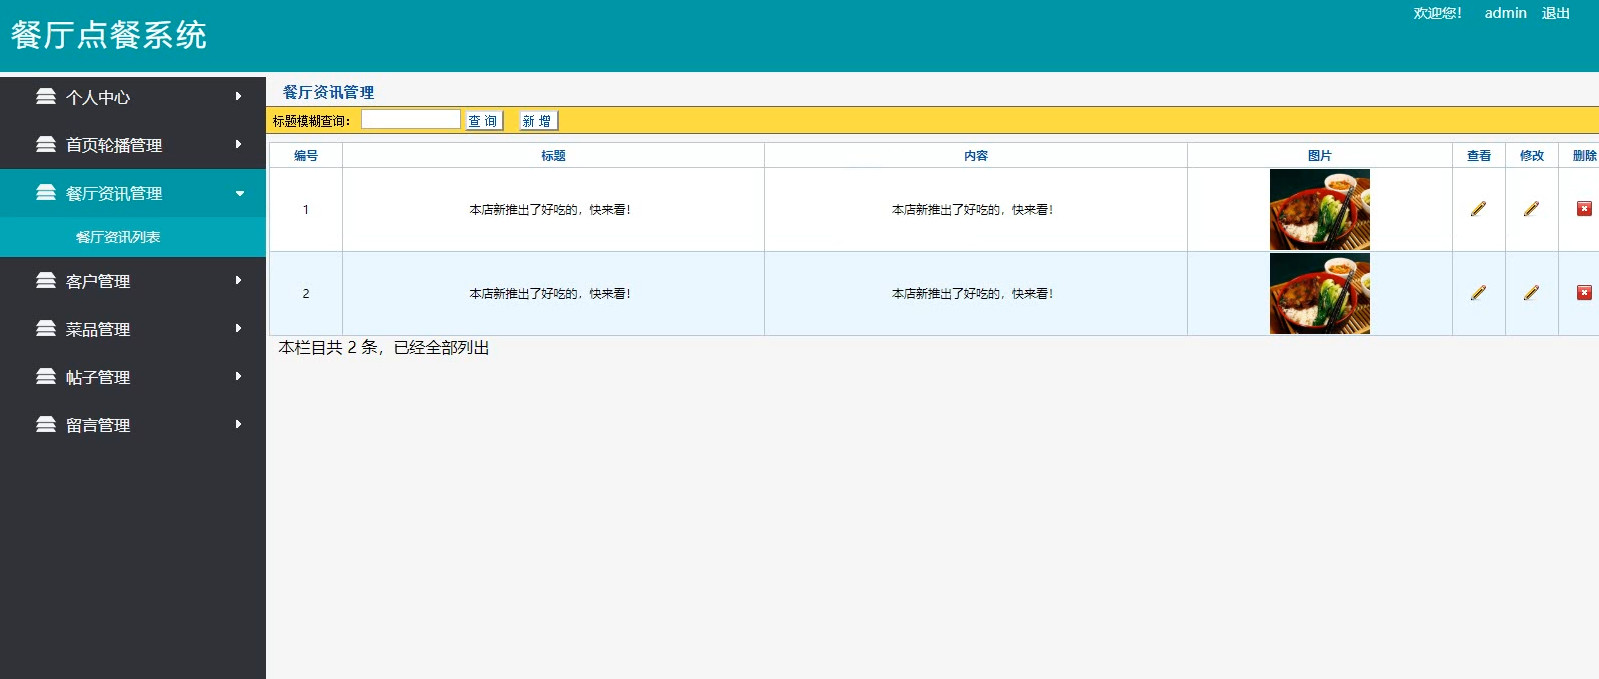Click the 修改 column header
The width and height of the screenshot is (1599, 679).
tap(1532, 155)
